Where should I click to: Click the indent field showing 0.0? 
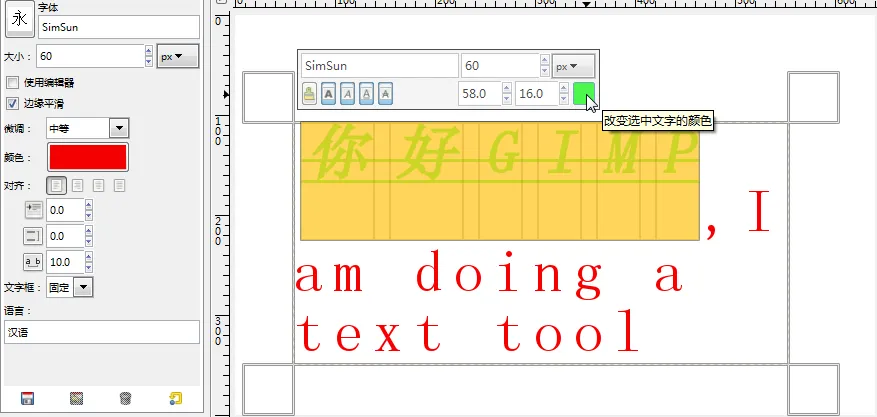65,210
